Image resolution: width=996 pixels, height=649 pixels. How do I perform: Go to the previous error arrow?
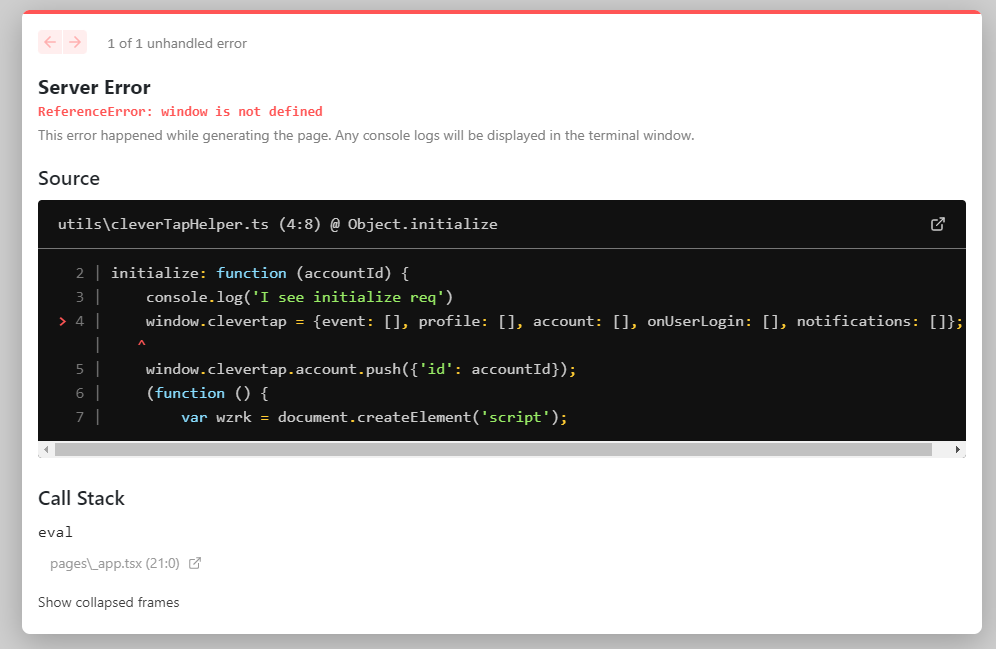point(50,43)
